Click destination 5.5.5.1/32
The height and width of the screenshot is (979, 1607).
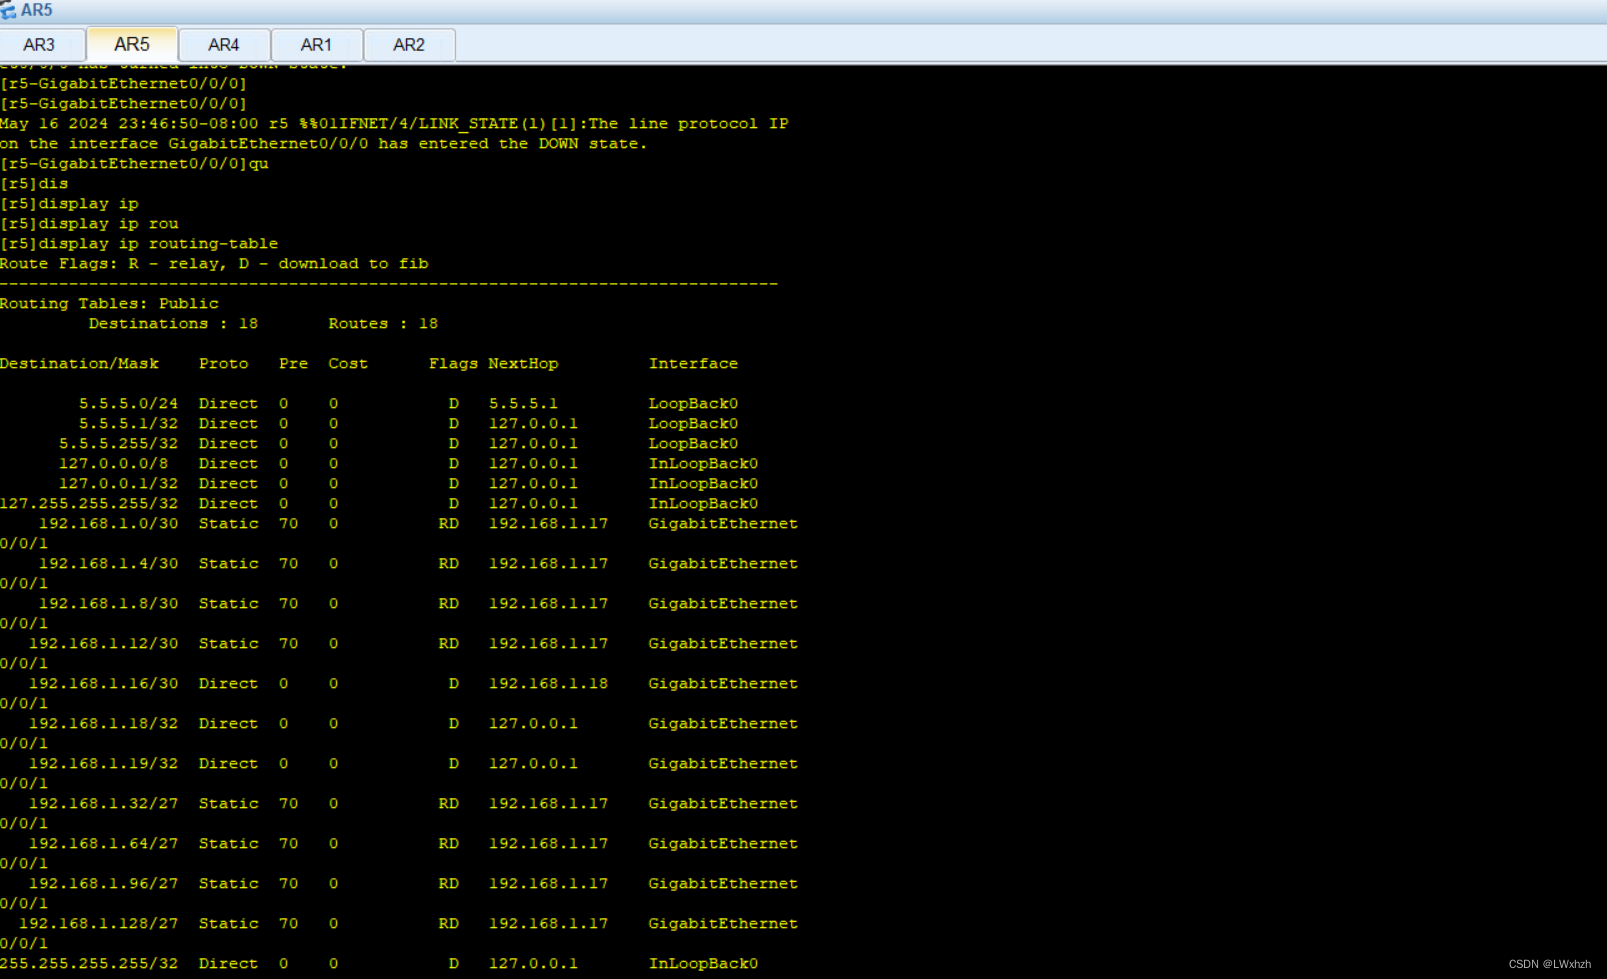click(x=128, y=424)
